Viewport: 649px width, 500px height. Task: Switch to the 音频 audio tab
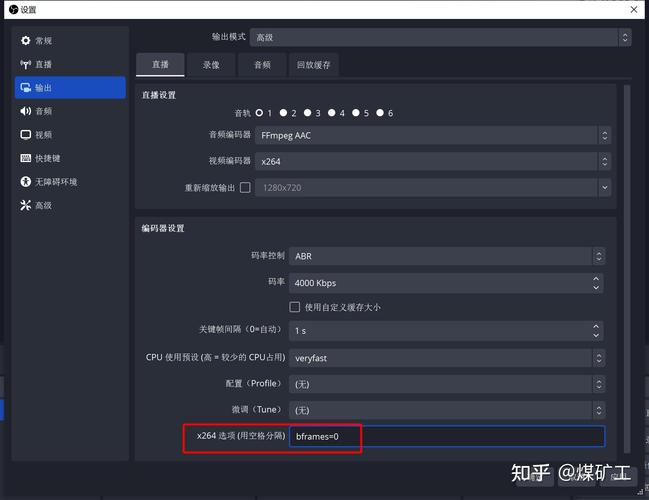coord(262,65)
